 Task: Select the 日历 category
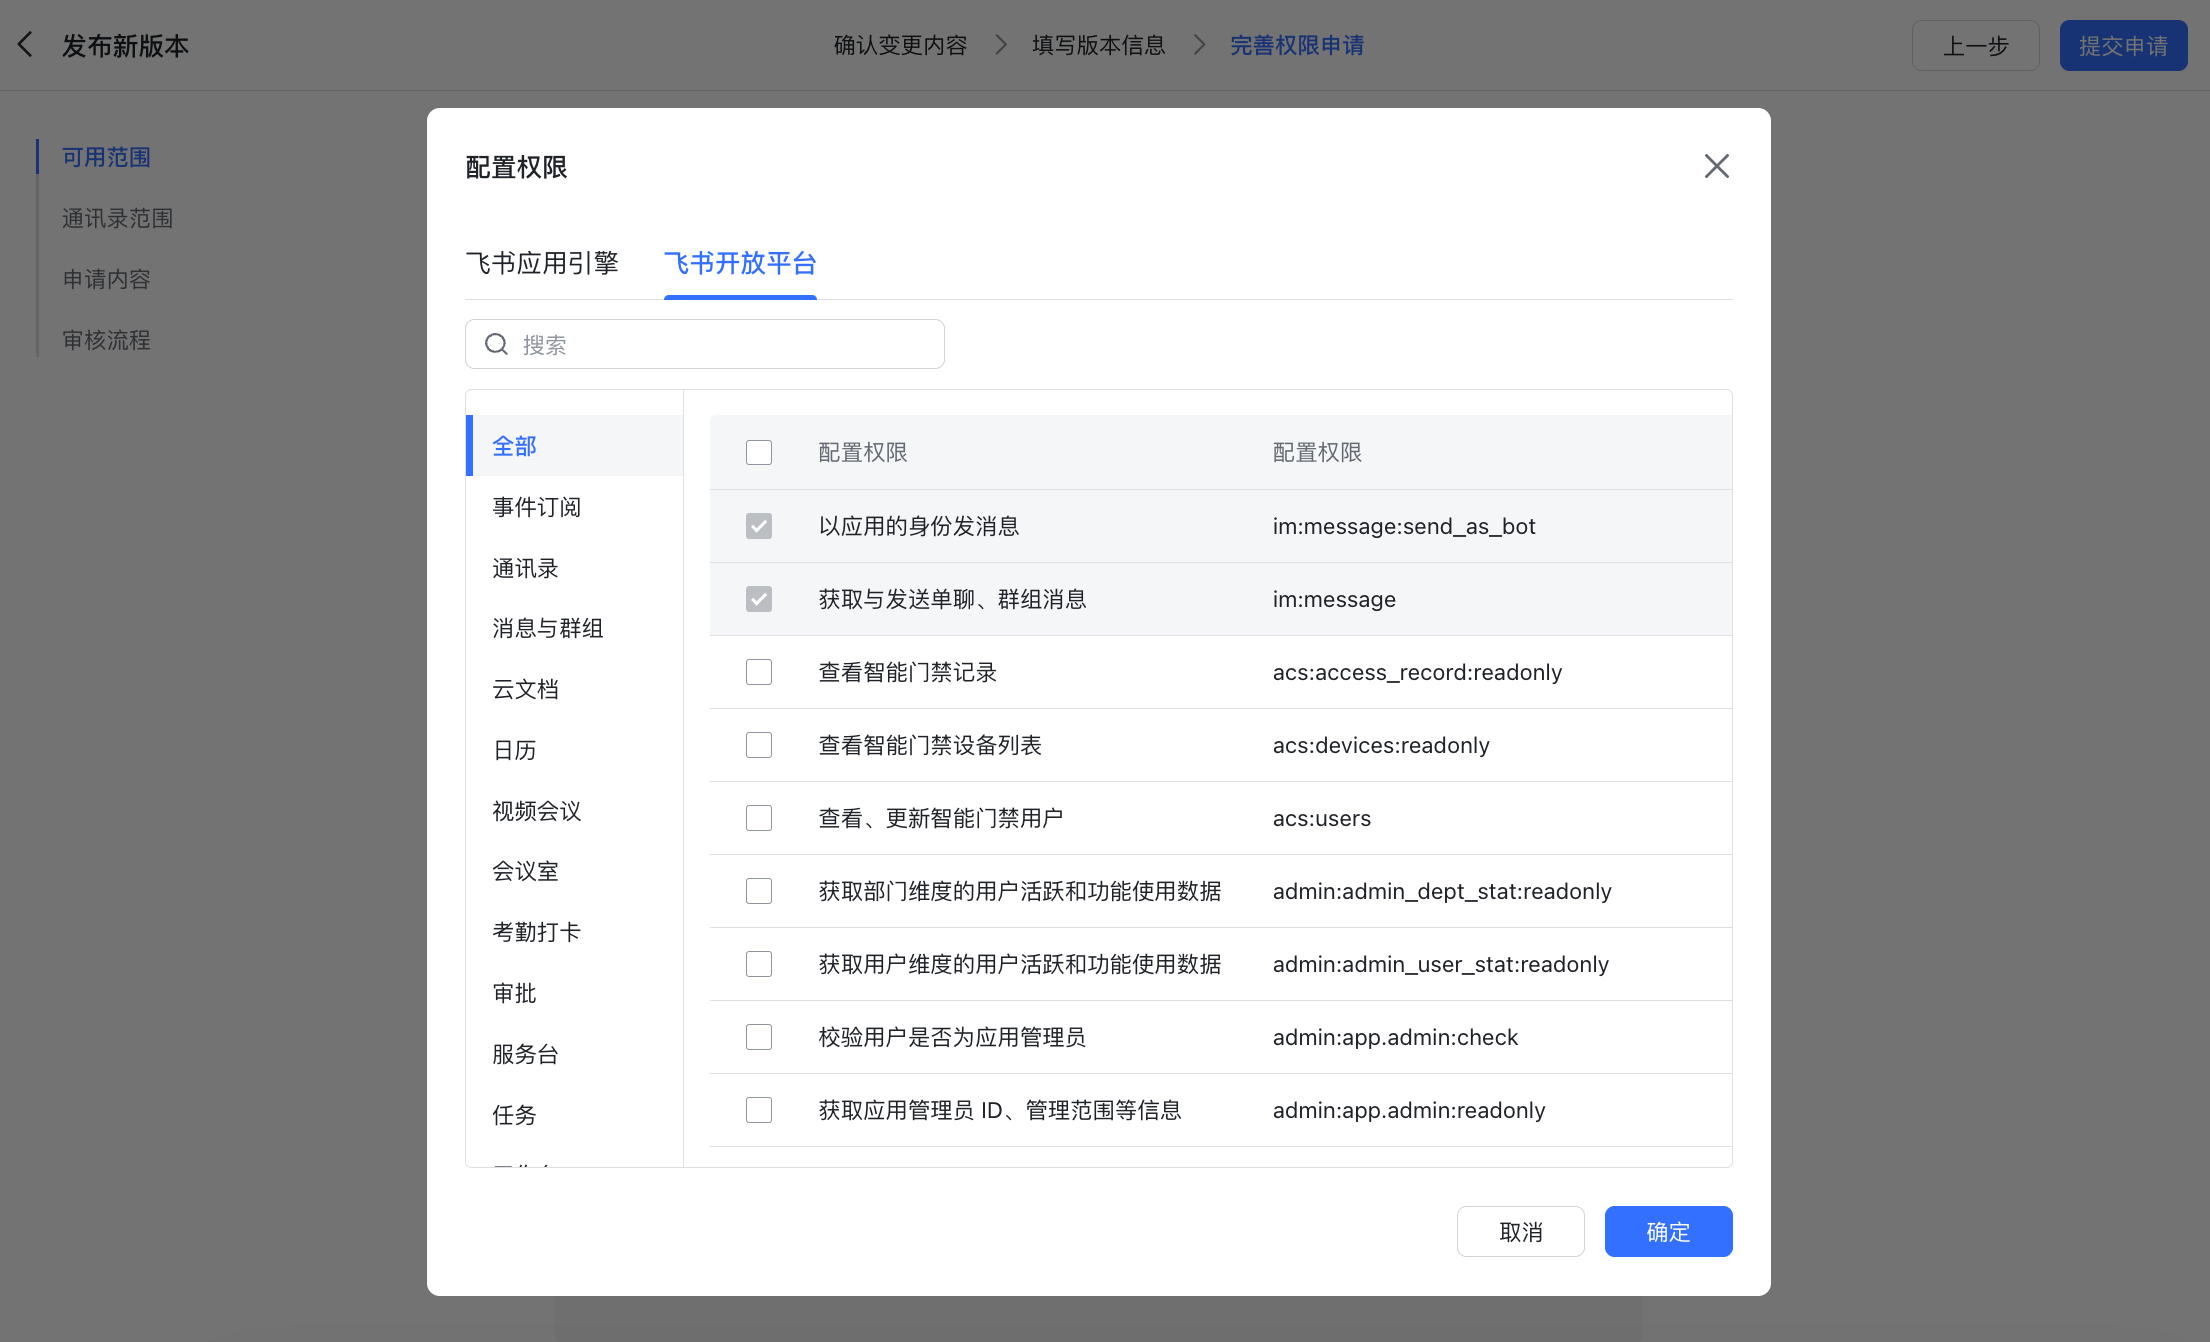click(575, 750)
